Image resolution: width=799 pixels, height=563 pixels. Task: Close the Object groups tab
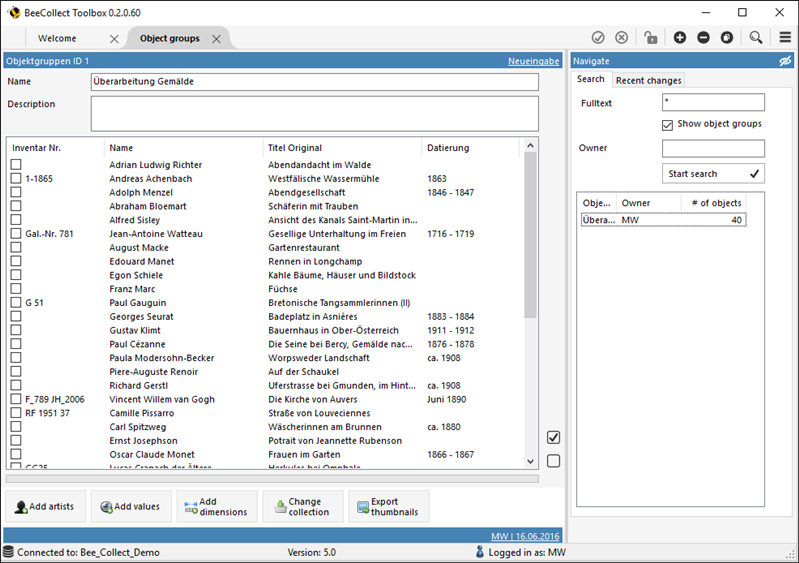click(x=217, y=39)
